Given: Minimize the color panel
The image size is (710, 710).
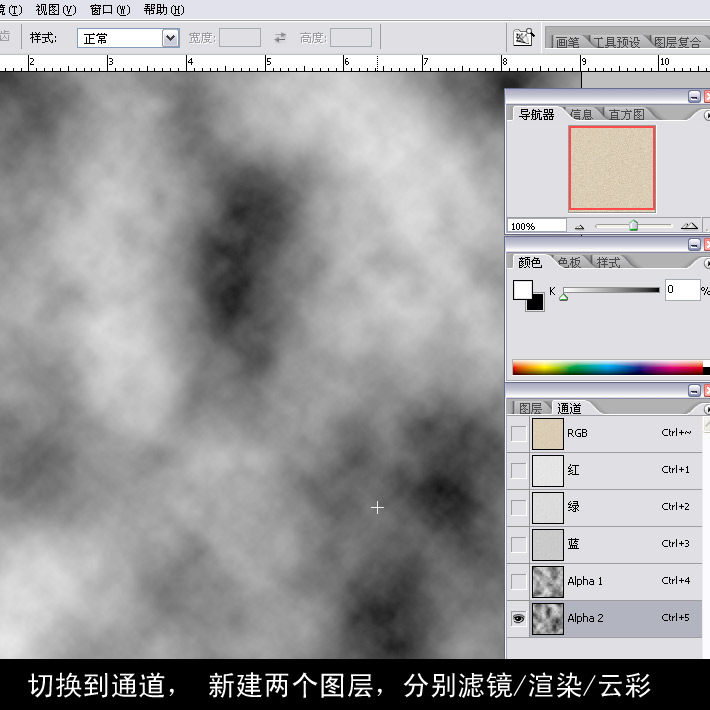Looking at the screenshot, I should point(694,245).
